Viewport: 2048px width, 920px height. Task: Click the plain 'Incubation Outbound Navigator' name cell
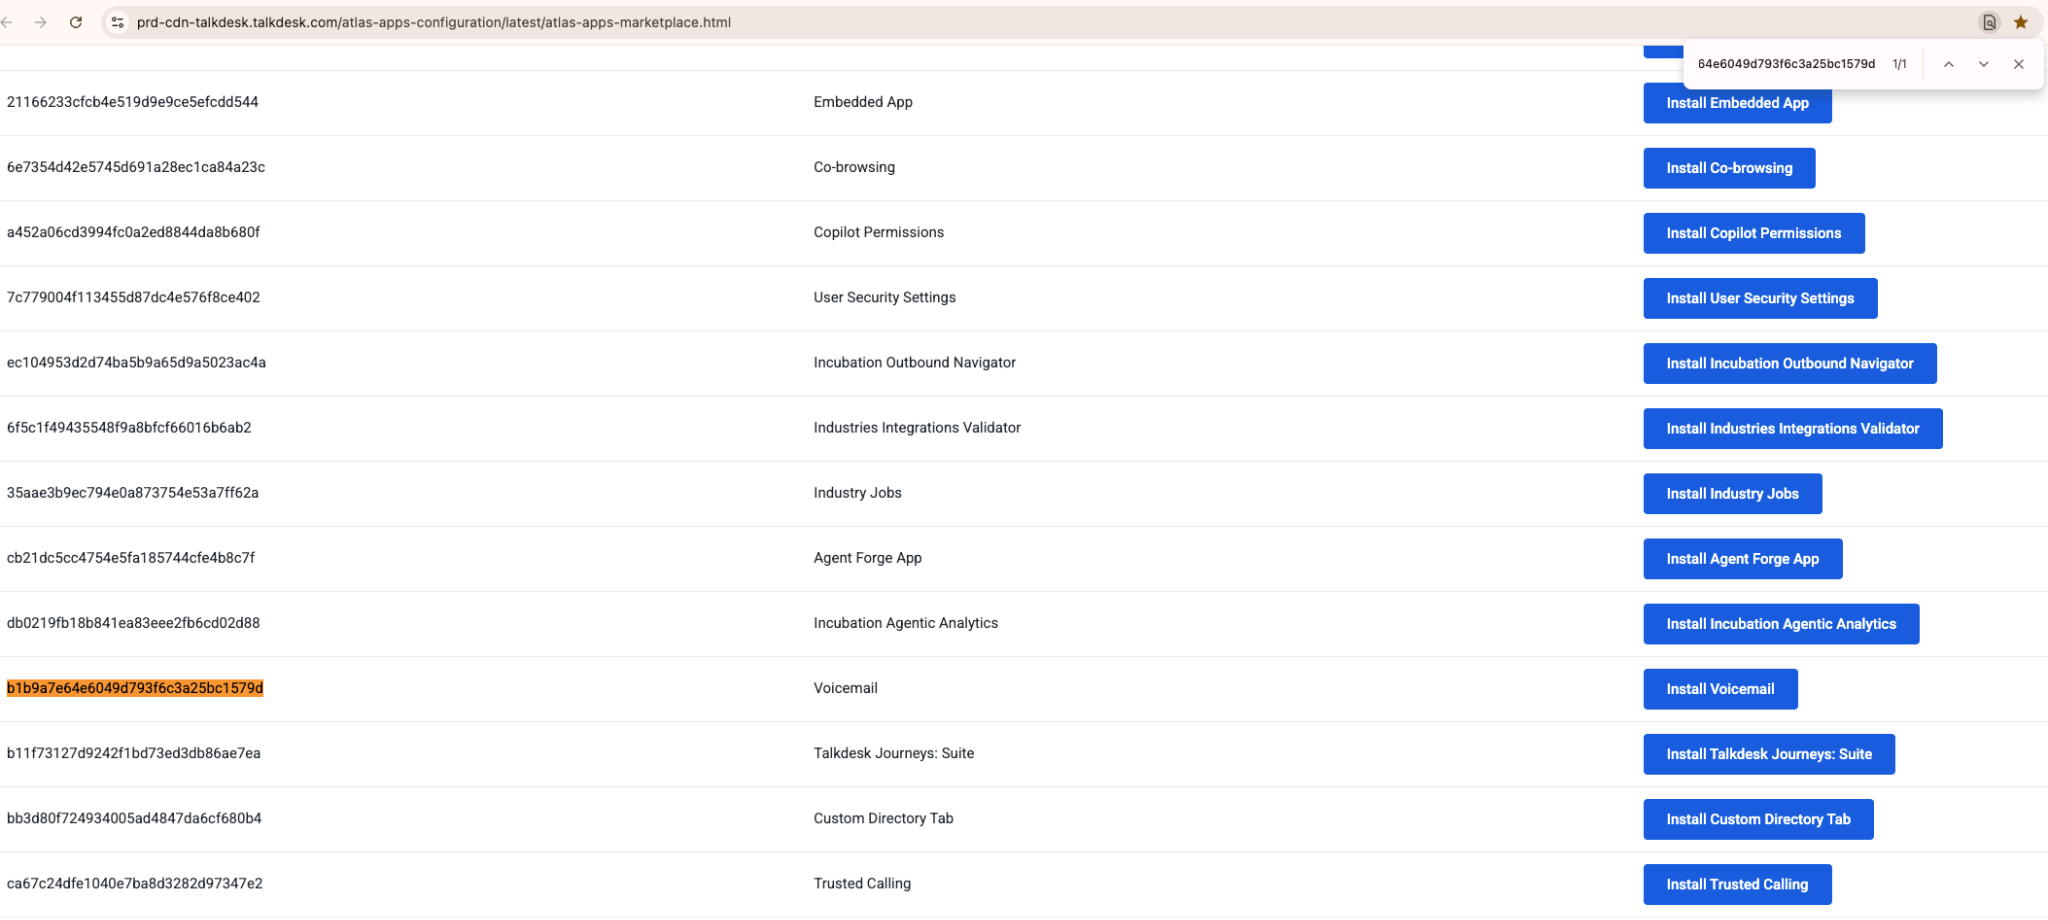[x=914, y=362]
